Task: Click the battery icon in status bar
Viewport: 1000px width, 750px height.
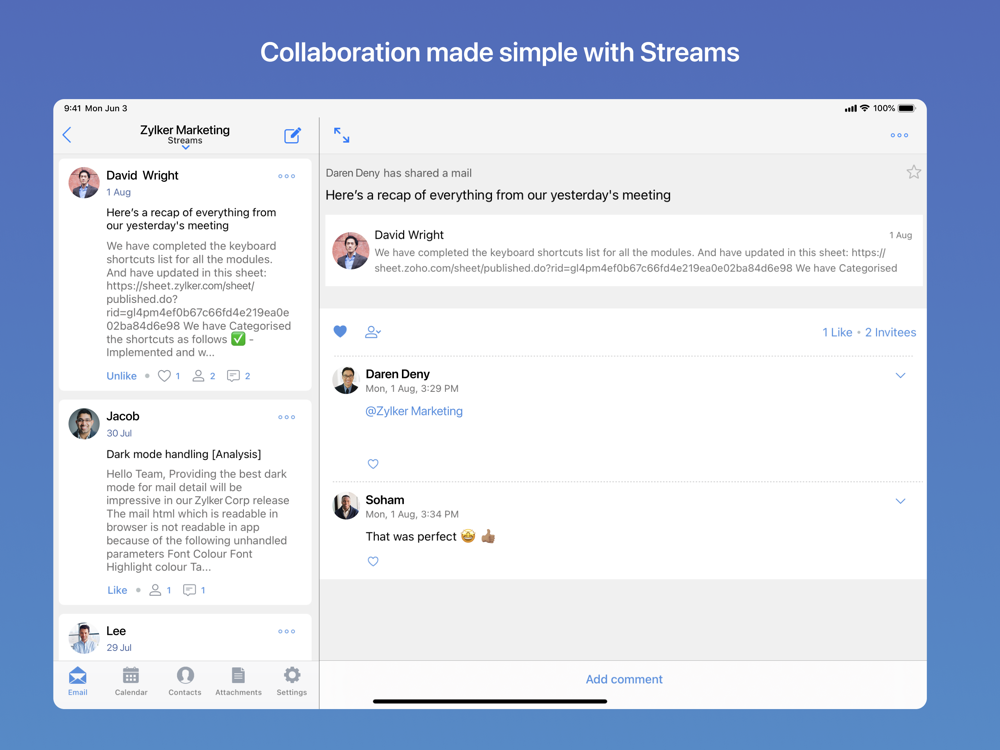Action: click(906, 108)
